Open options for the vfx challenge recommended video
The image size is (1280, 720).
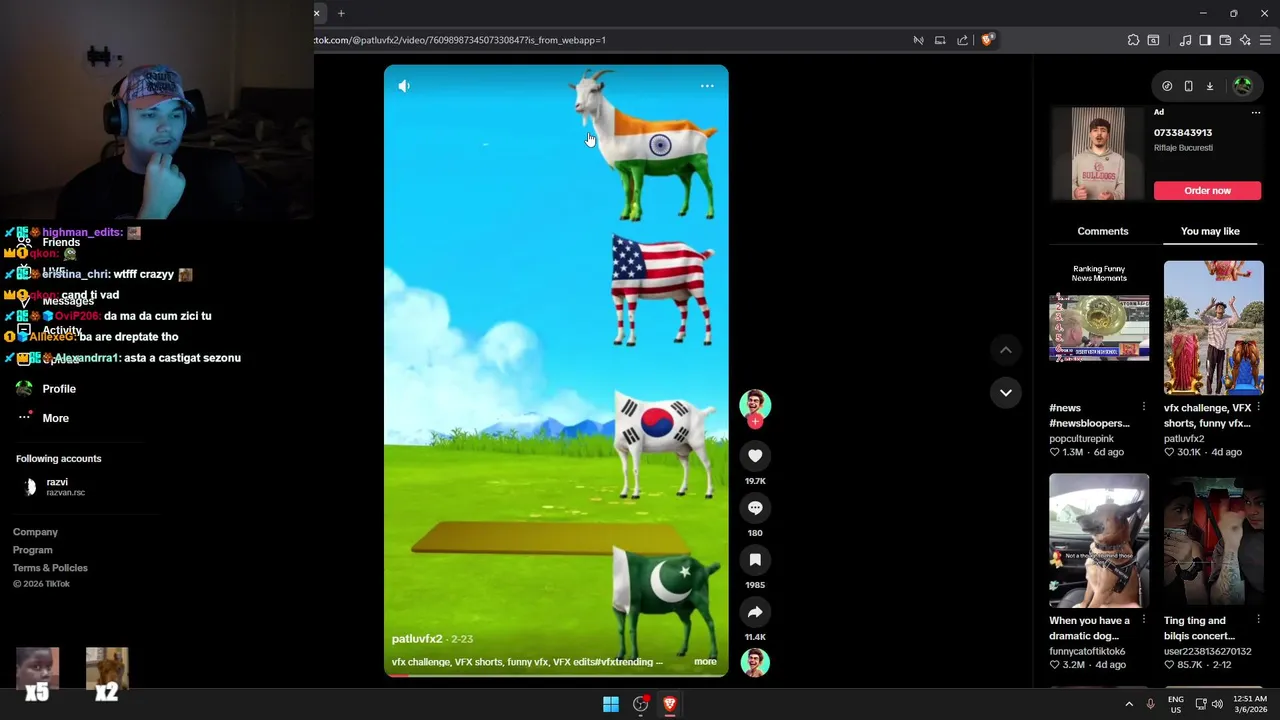[x=1258, y=407]
